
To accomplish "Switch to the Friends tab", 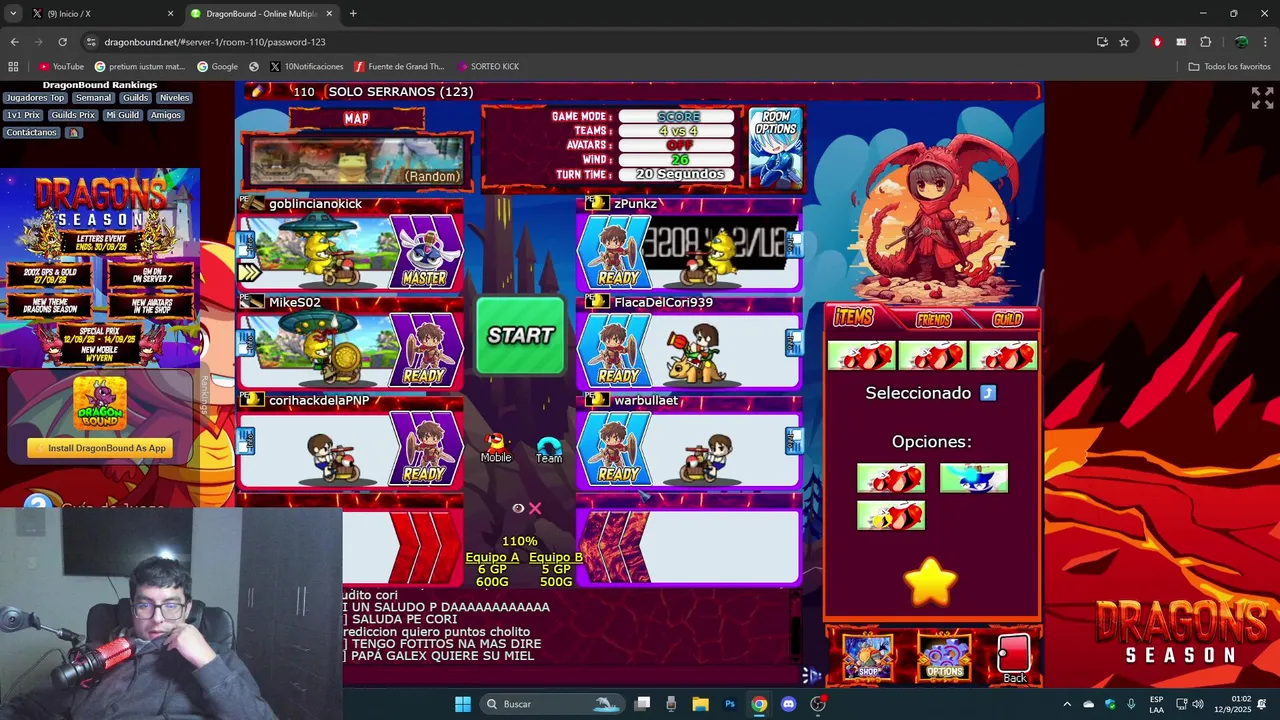I will (933, 319).
